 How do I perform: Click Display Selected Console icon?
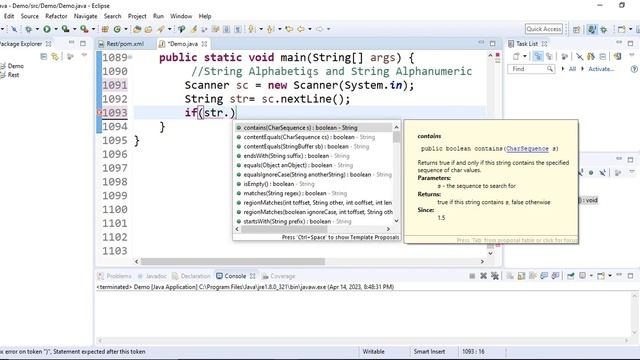coord(582,276)
